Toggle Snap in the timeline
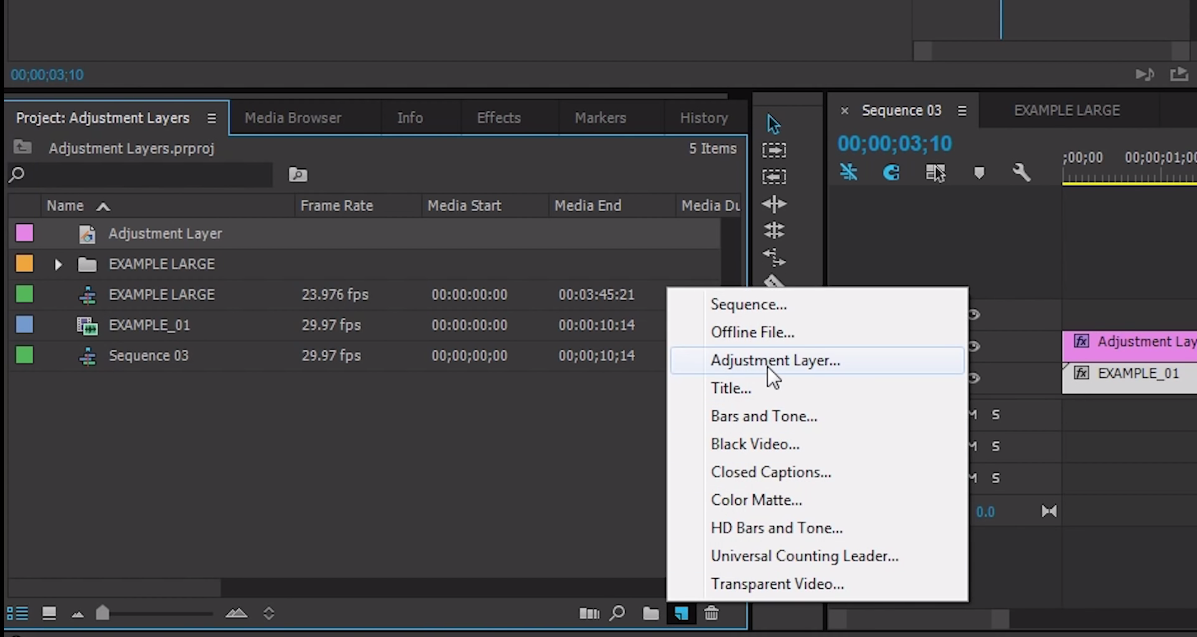This screenshot has width=1197, height=637. [892, 173]
